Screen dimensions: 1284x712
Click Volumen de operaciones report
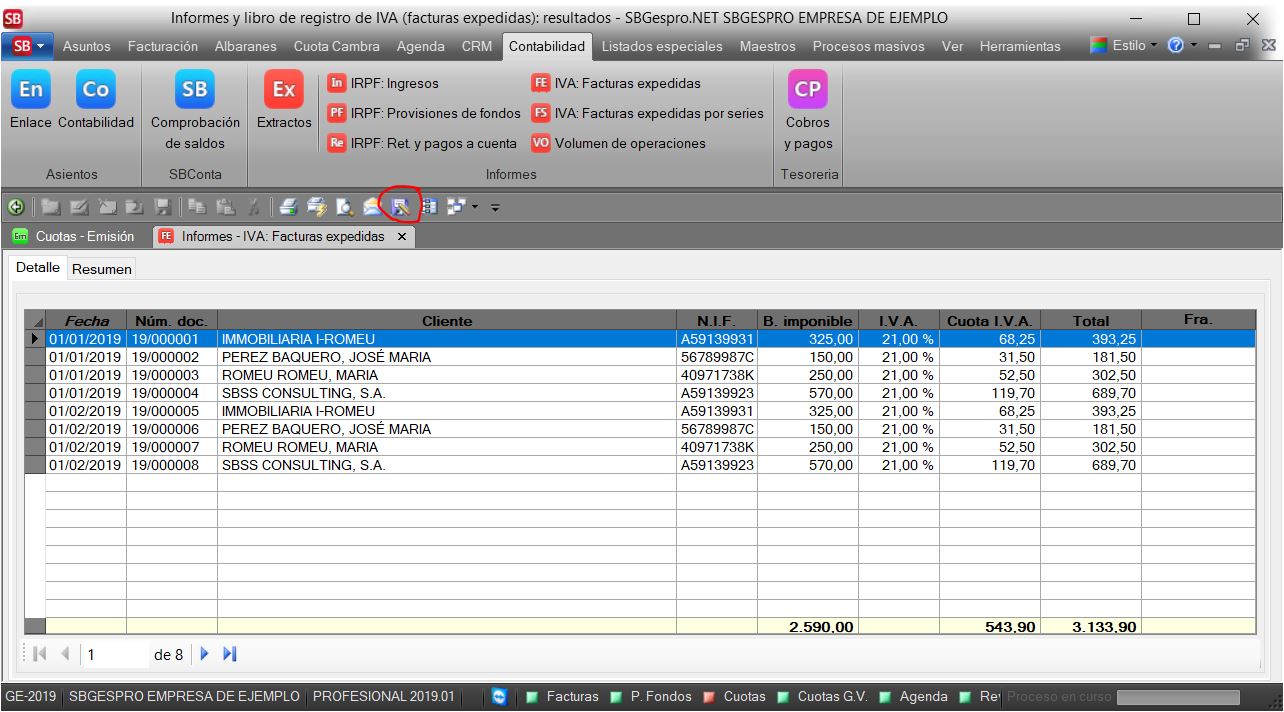[629, 143]
